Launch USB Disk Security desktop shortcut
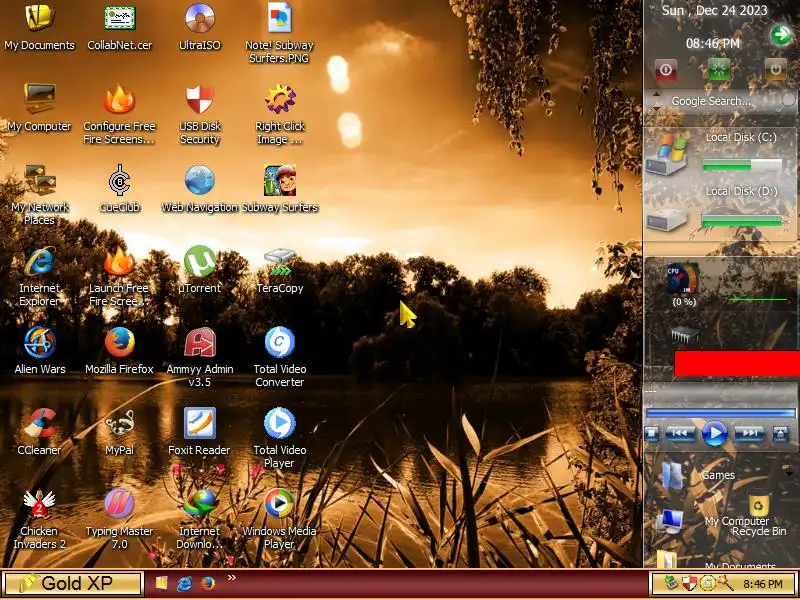Screen dimensions: 800x600 (199, 114)
